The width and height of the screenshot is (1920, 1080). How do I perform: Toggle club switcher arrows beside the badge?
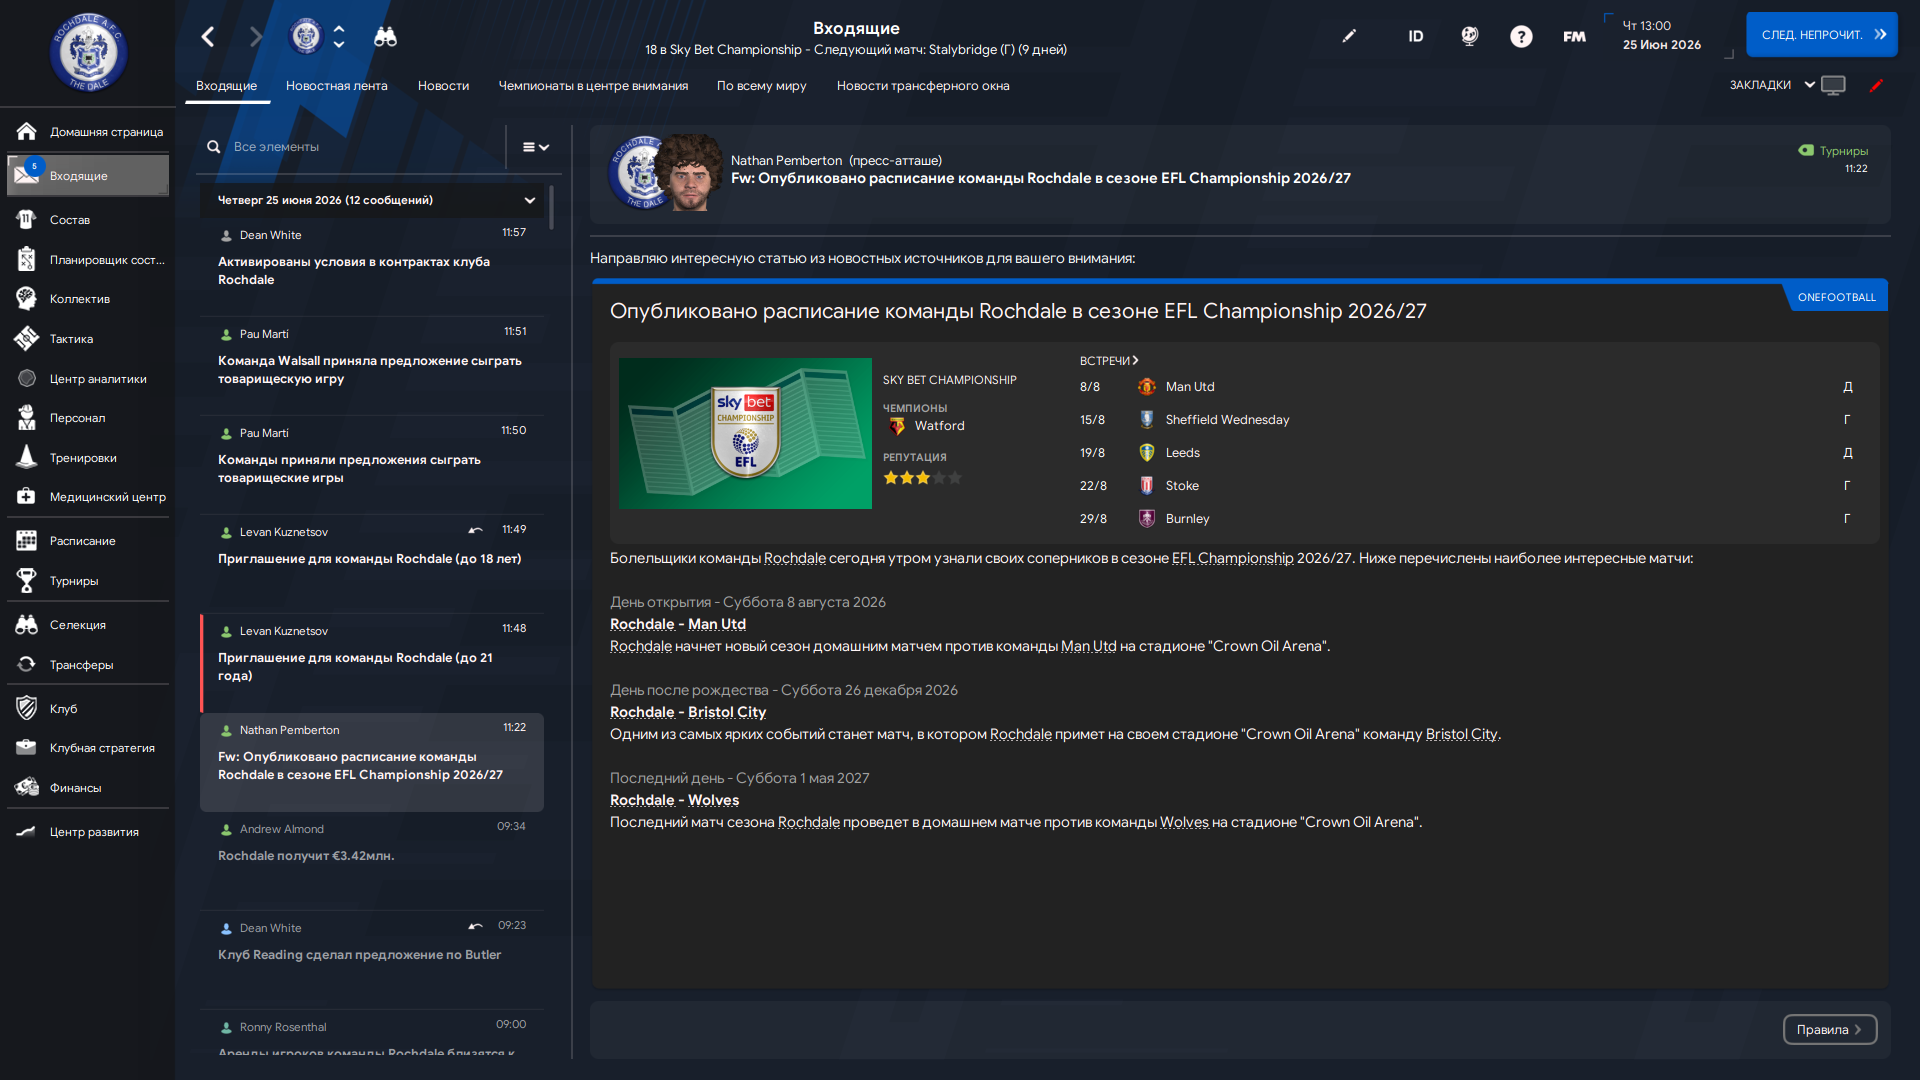339,37
